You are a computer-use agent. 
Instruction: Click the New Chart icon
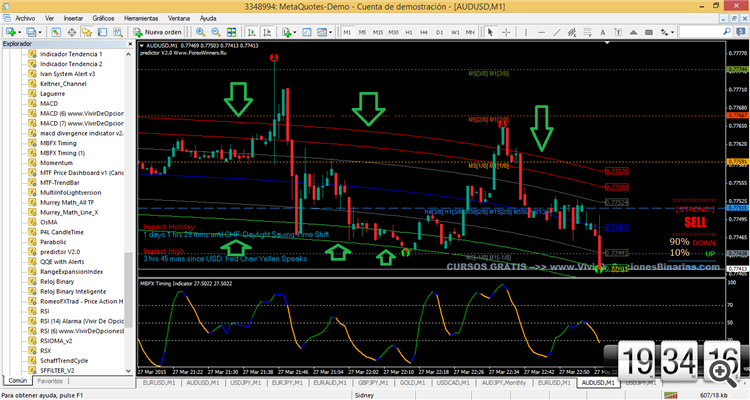tap(10, 32)
